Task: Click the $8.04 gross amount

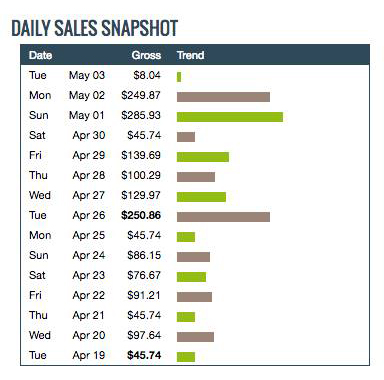Action: pos(147,75)
